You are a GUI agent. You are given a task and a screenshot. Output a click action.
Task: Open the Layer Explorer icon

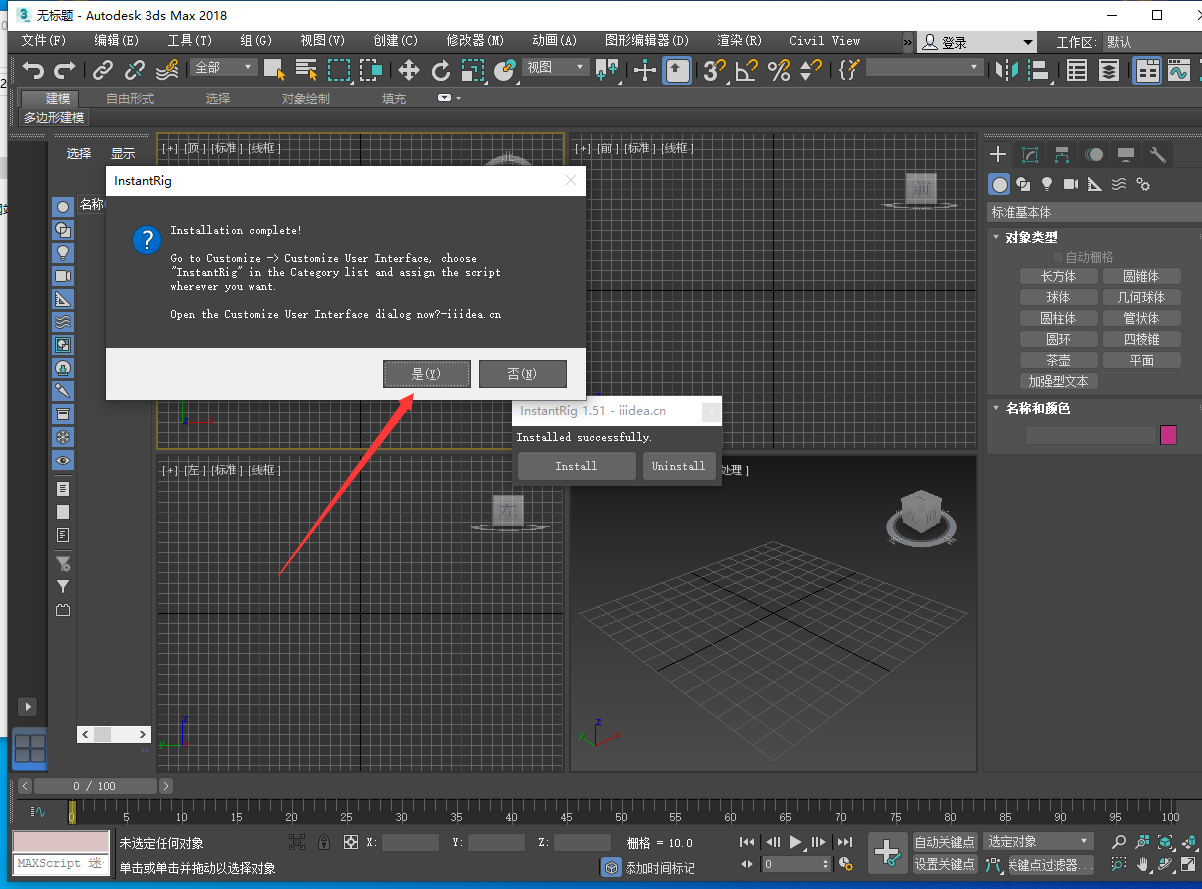tap(1109, 70)
